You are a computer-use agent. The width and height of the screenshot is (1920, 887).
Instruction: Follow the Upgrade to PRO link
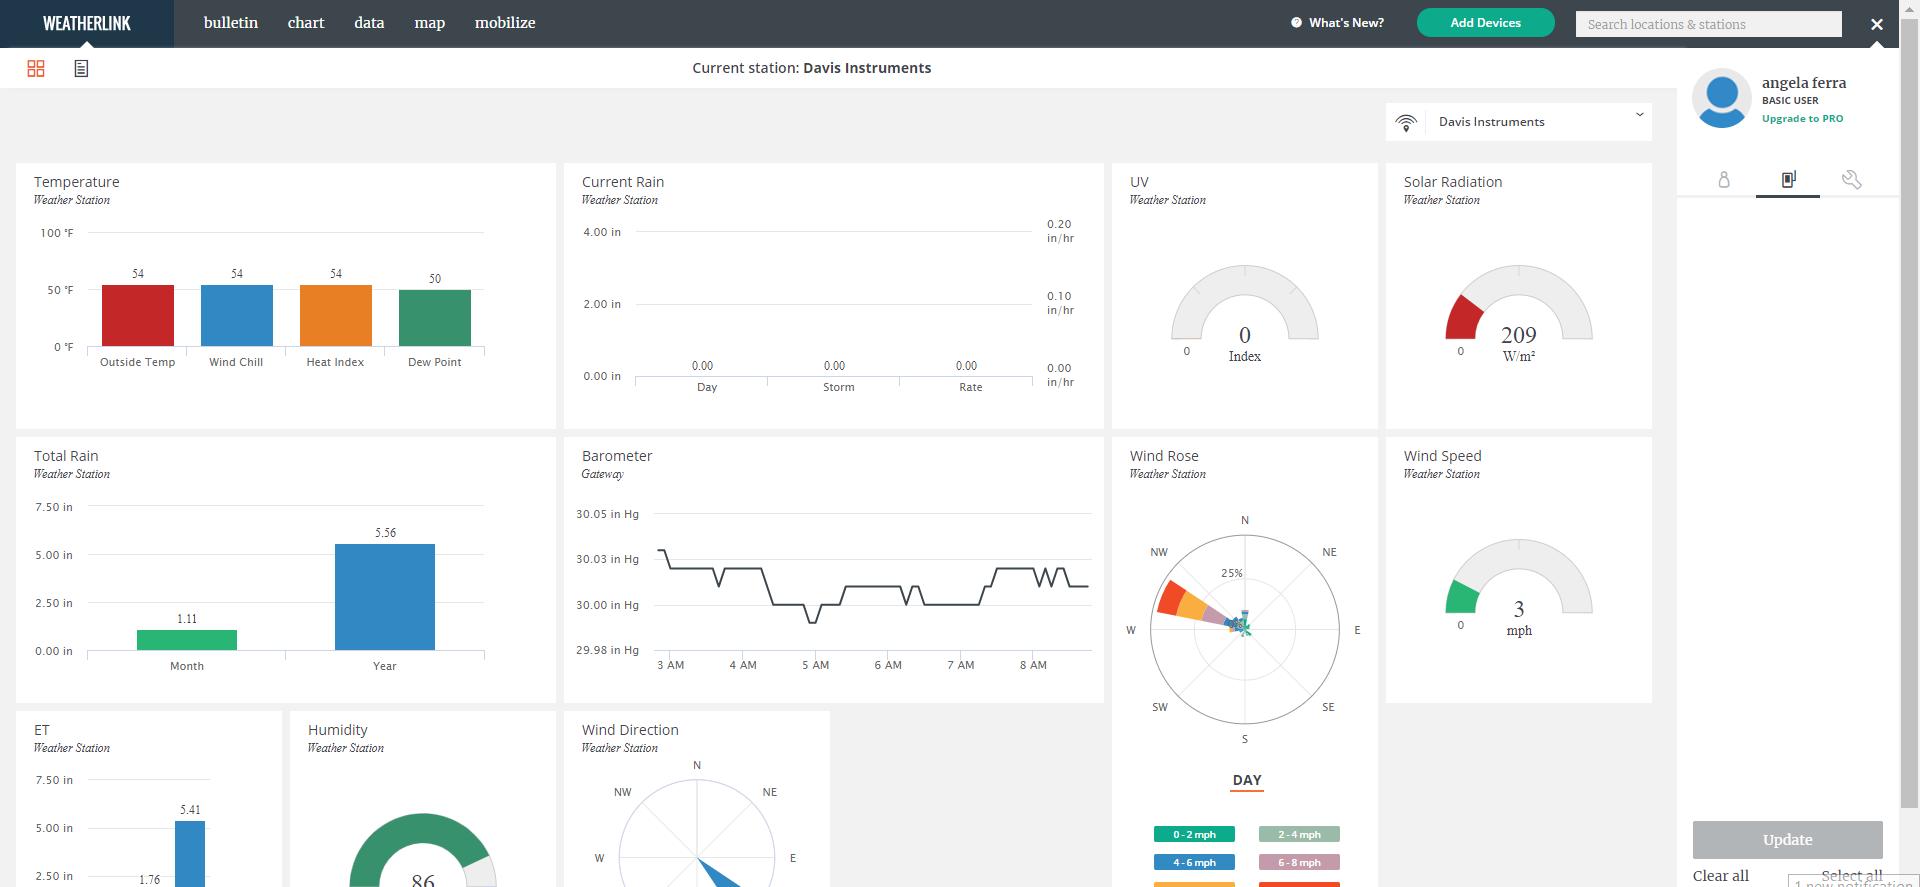pyautogui.click(x=1802, y=118)
